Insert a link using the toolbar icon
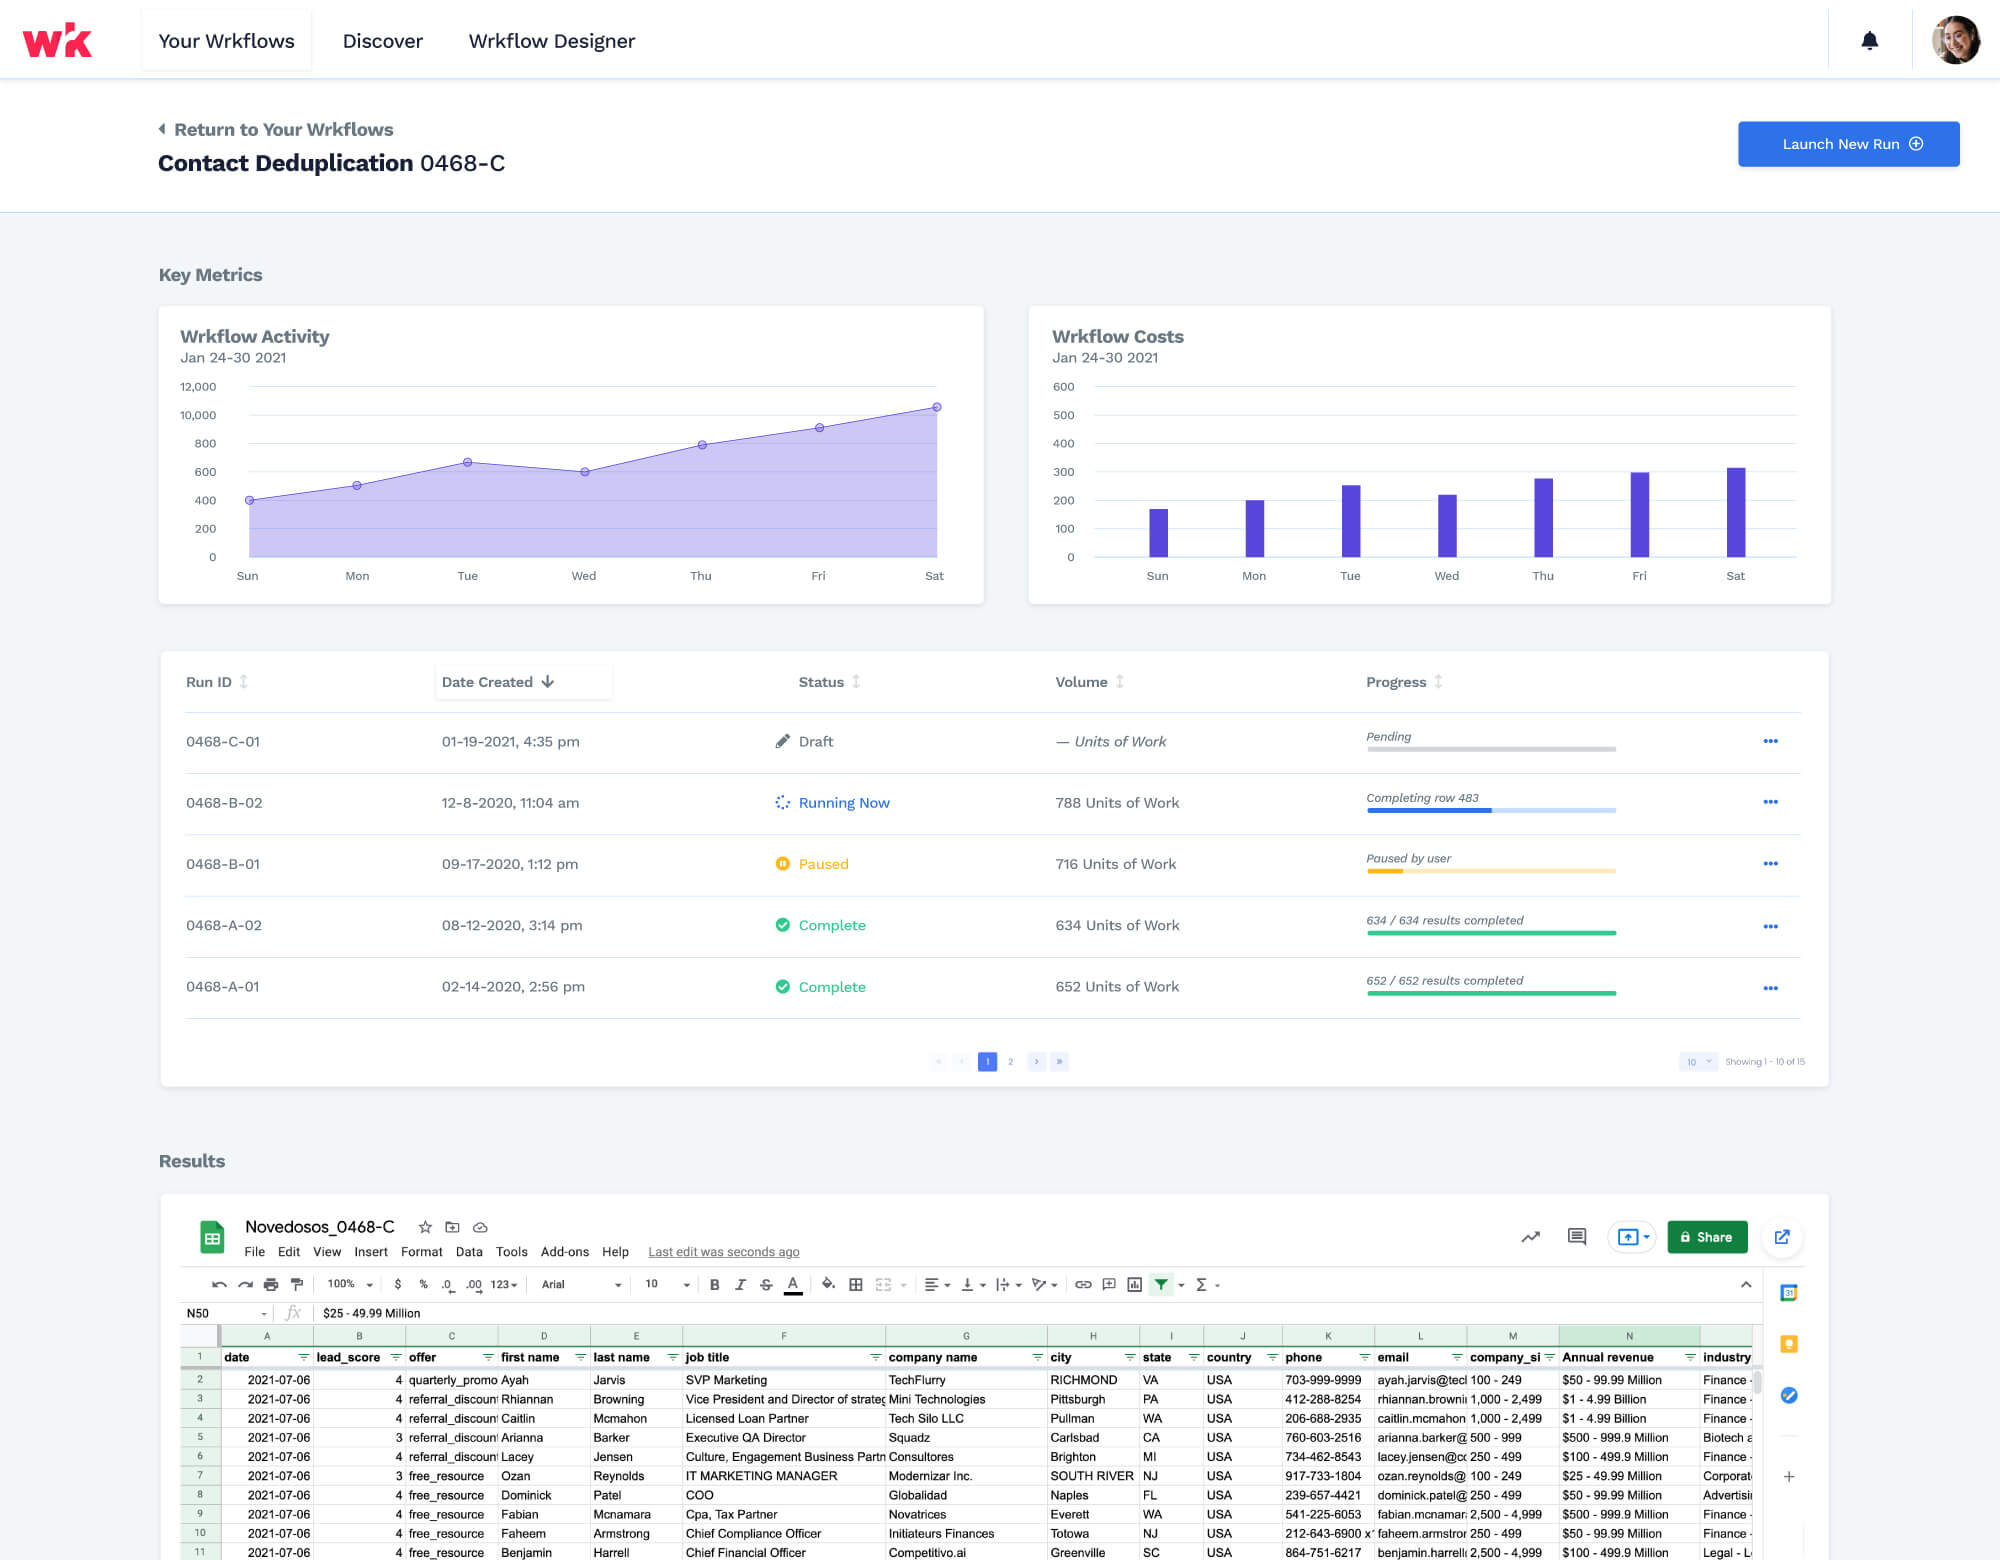The height and width of the screenshot is (1560, 2000). coord(1082,1284)
